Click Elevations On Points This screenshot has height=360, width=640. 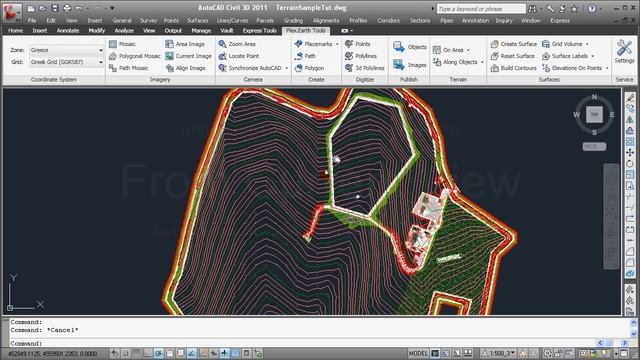pos(572,68)
